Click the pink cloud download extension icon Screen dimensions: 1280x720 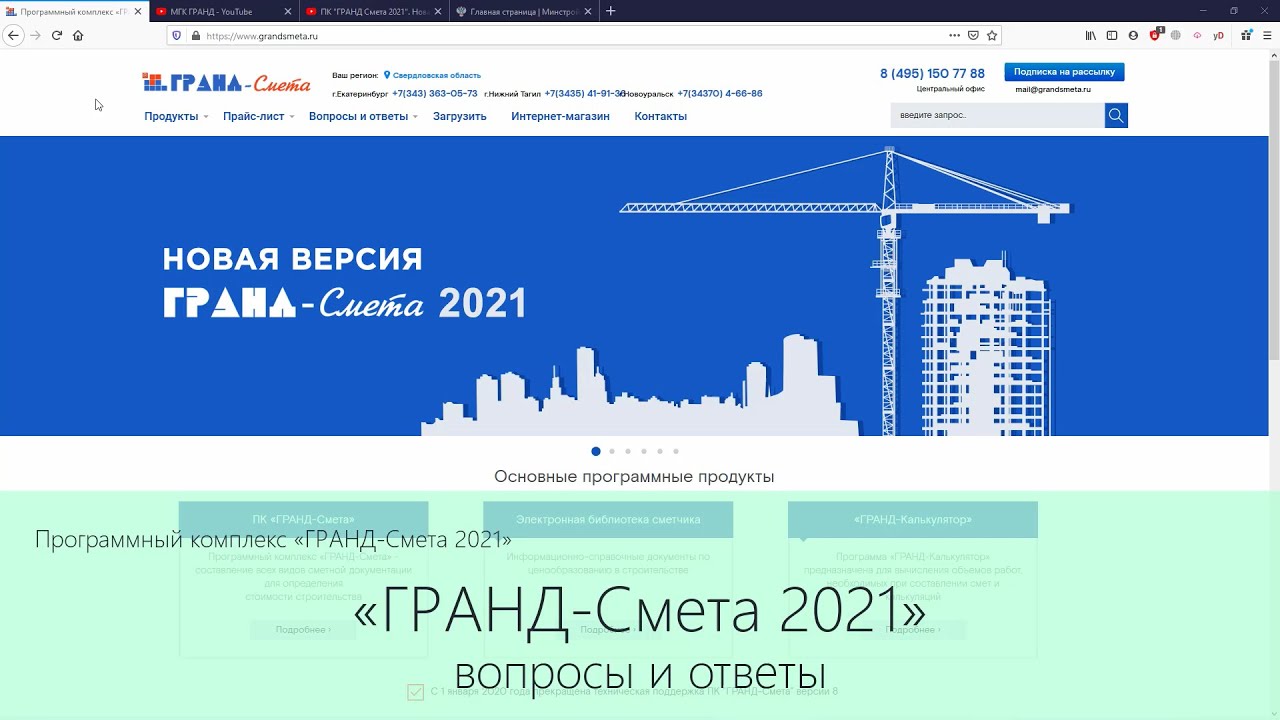point(1197,35)
